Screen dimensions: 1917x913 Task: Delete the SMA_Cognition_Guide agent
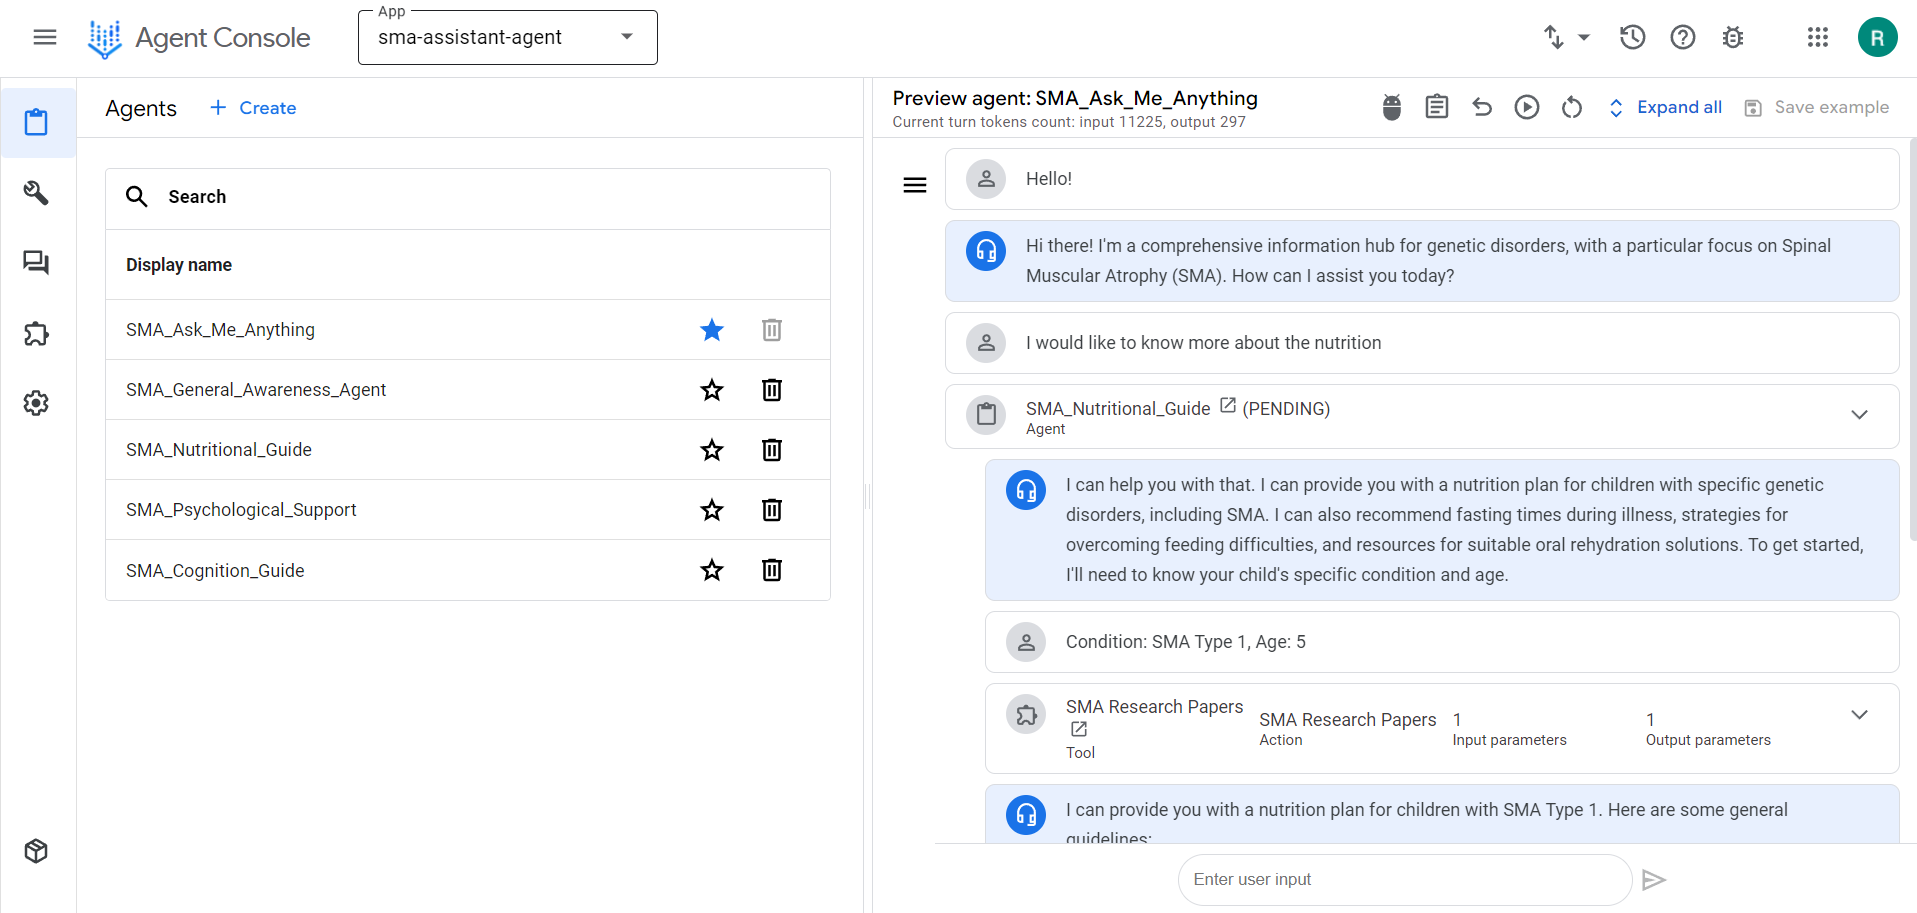click(772, 570)
